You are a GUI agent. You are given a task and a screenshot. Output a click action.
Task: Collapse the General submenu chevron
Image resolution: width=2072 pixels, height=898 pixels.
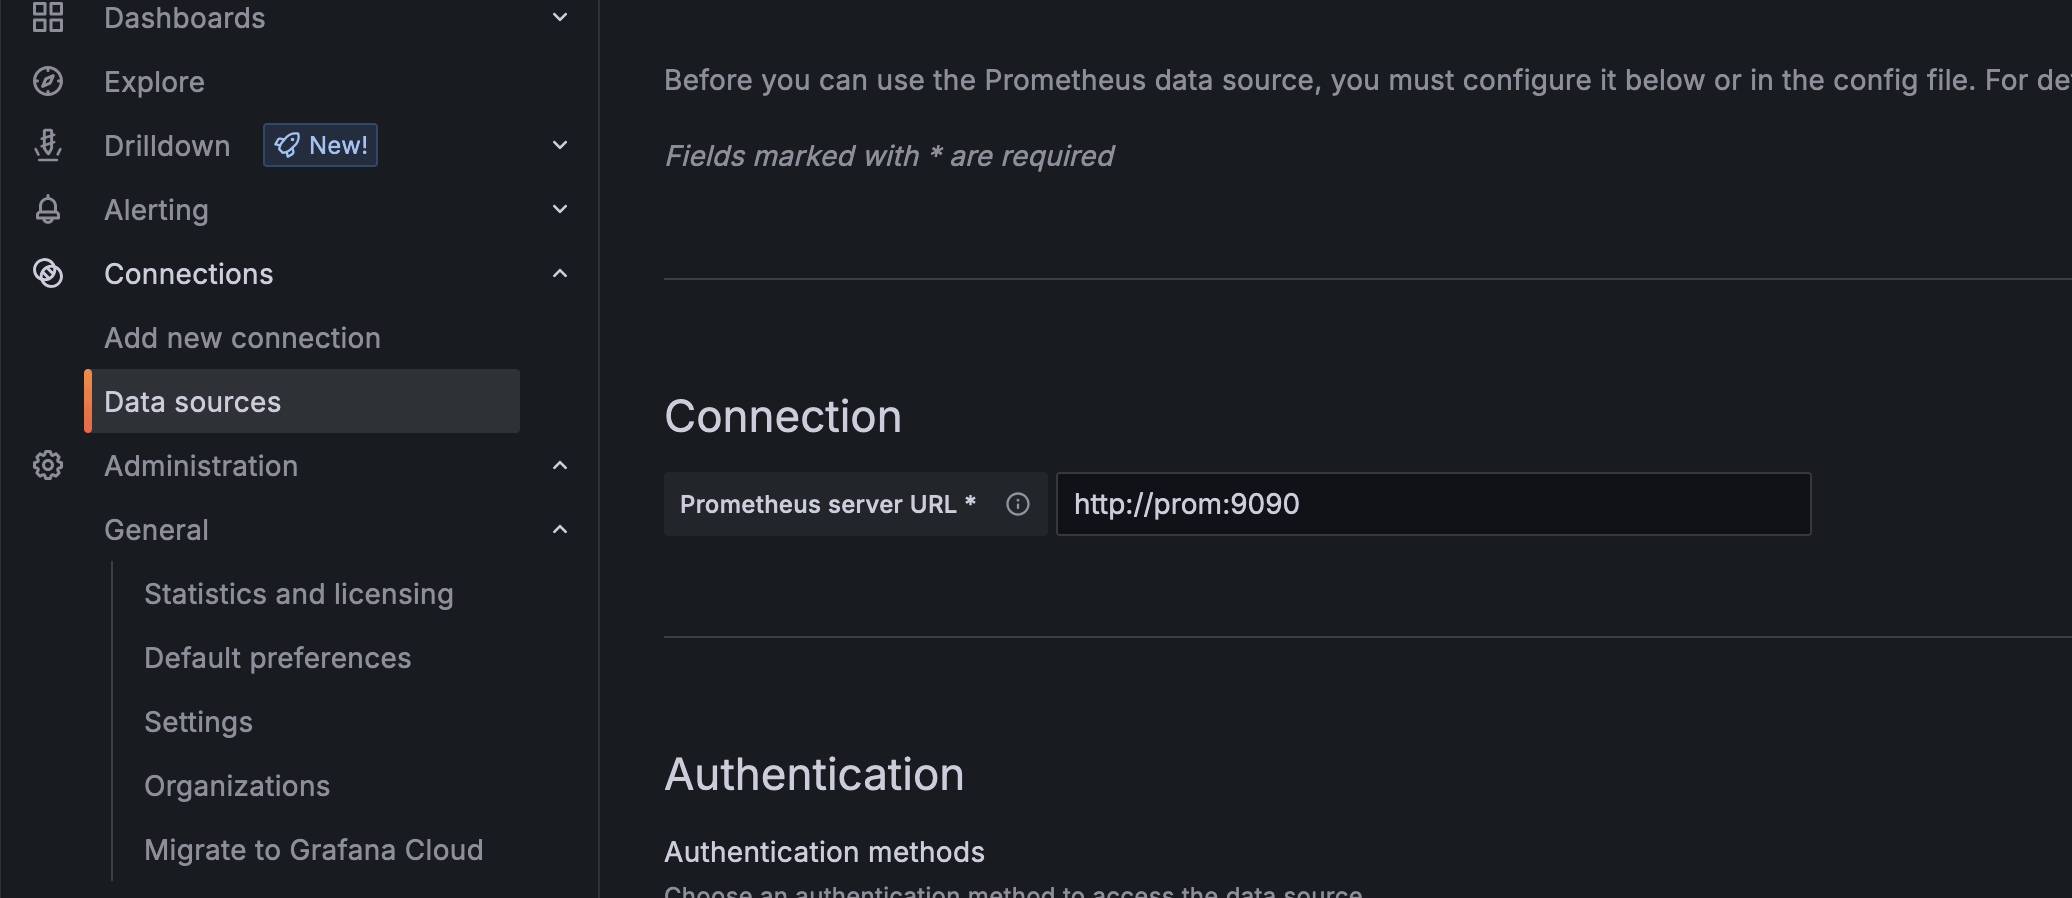coord(560,529)
